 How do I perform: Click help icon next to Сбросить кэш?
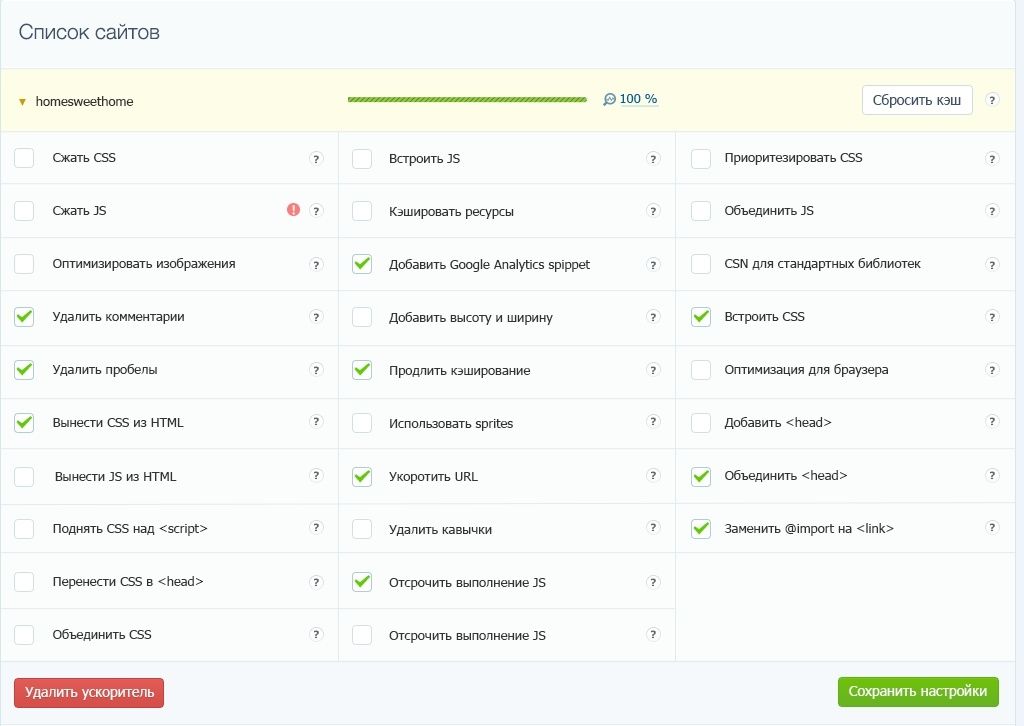tap(992, 100)
